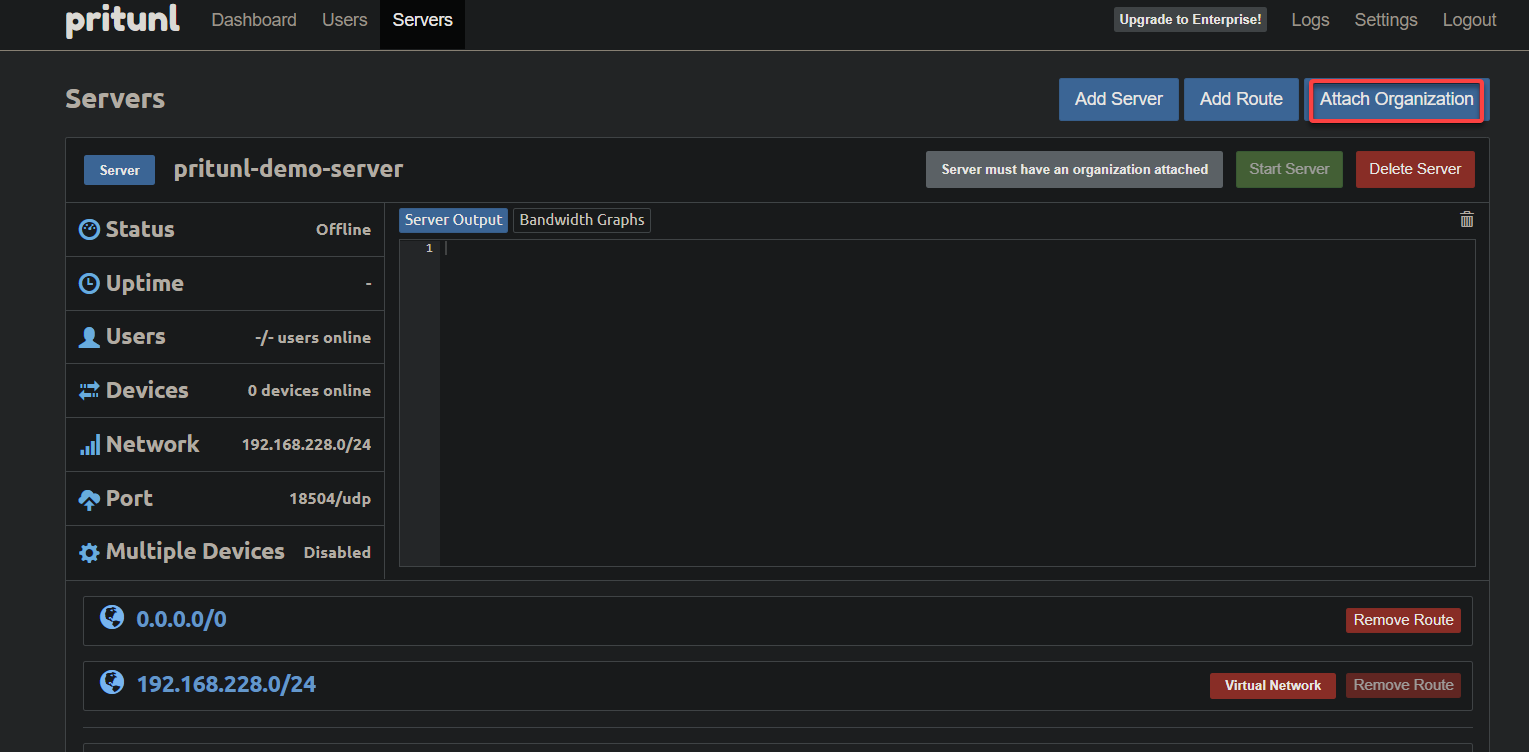This screenshot has height=752, width=1529.
Task: Click the Servers page heading
Action: (x=115, y=99)
